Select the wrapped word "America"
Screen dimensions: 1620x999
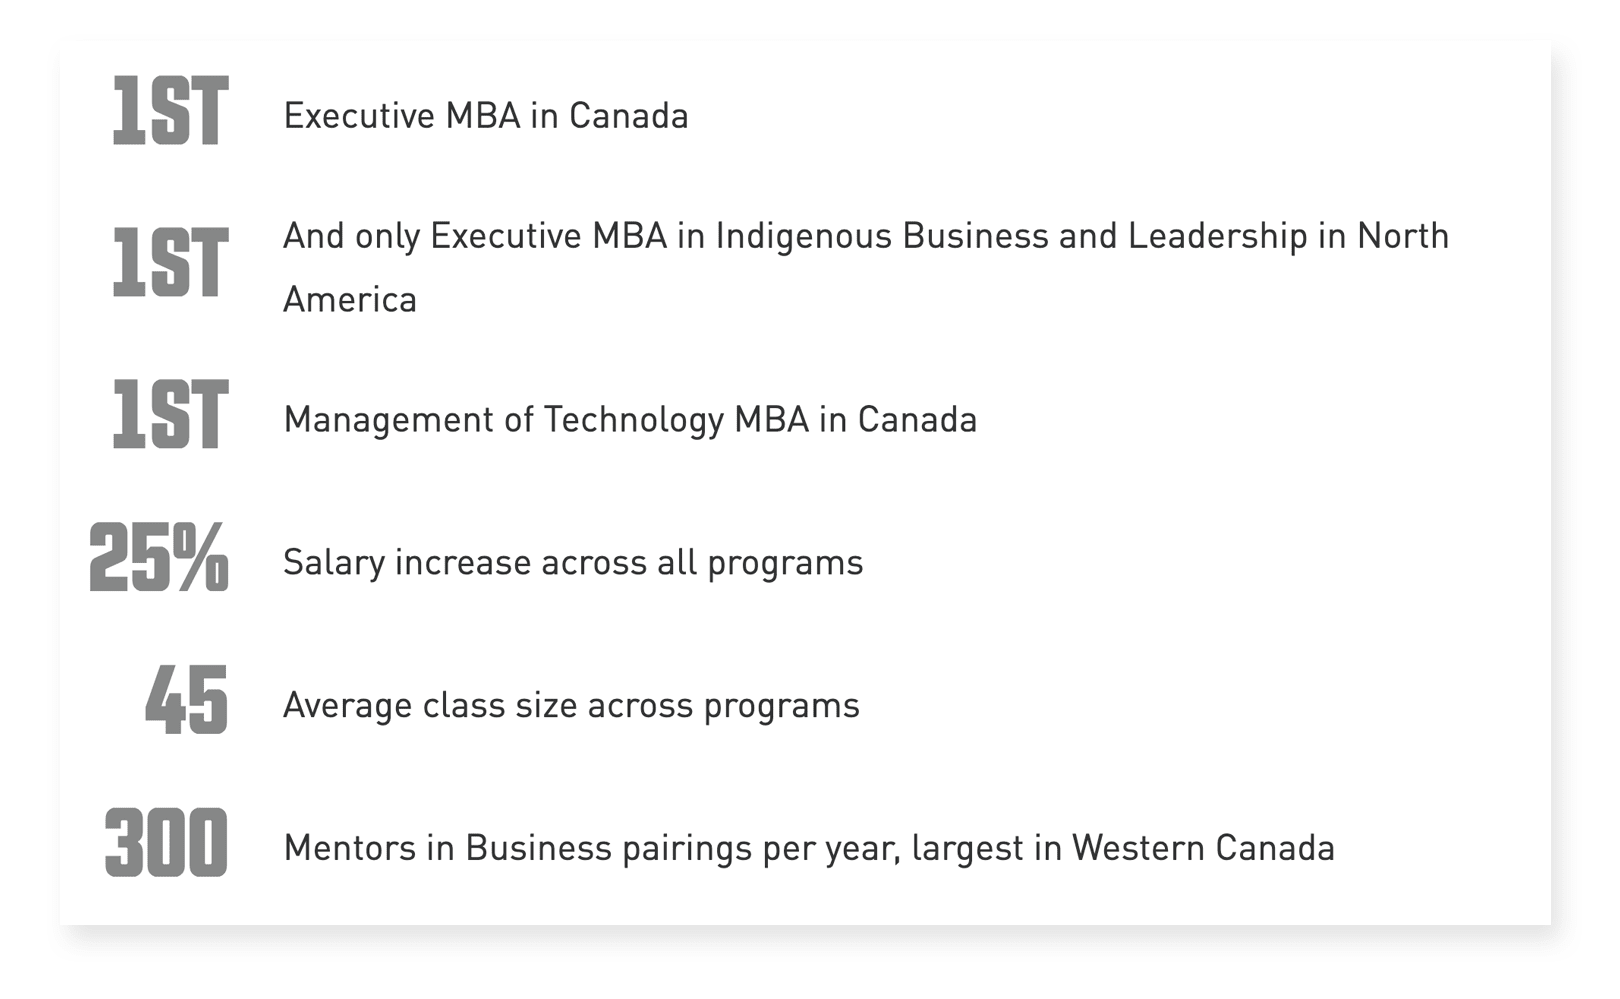pyautogui.click(x=350, y=300)
